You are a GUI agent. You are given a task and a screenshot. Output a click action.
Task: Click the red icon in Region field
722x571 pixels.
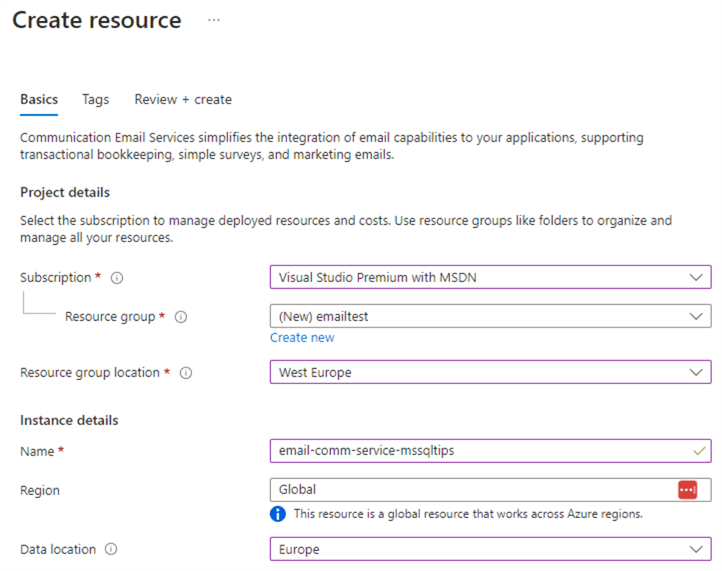click(x=687, y=490)
